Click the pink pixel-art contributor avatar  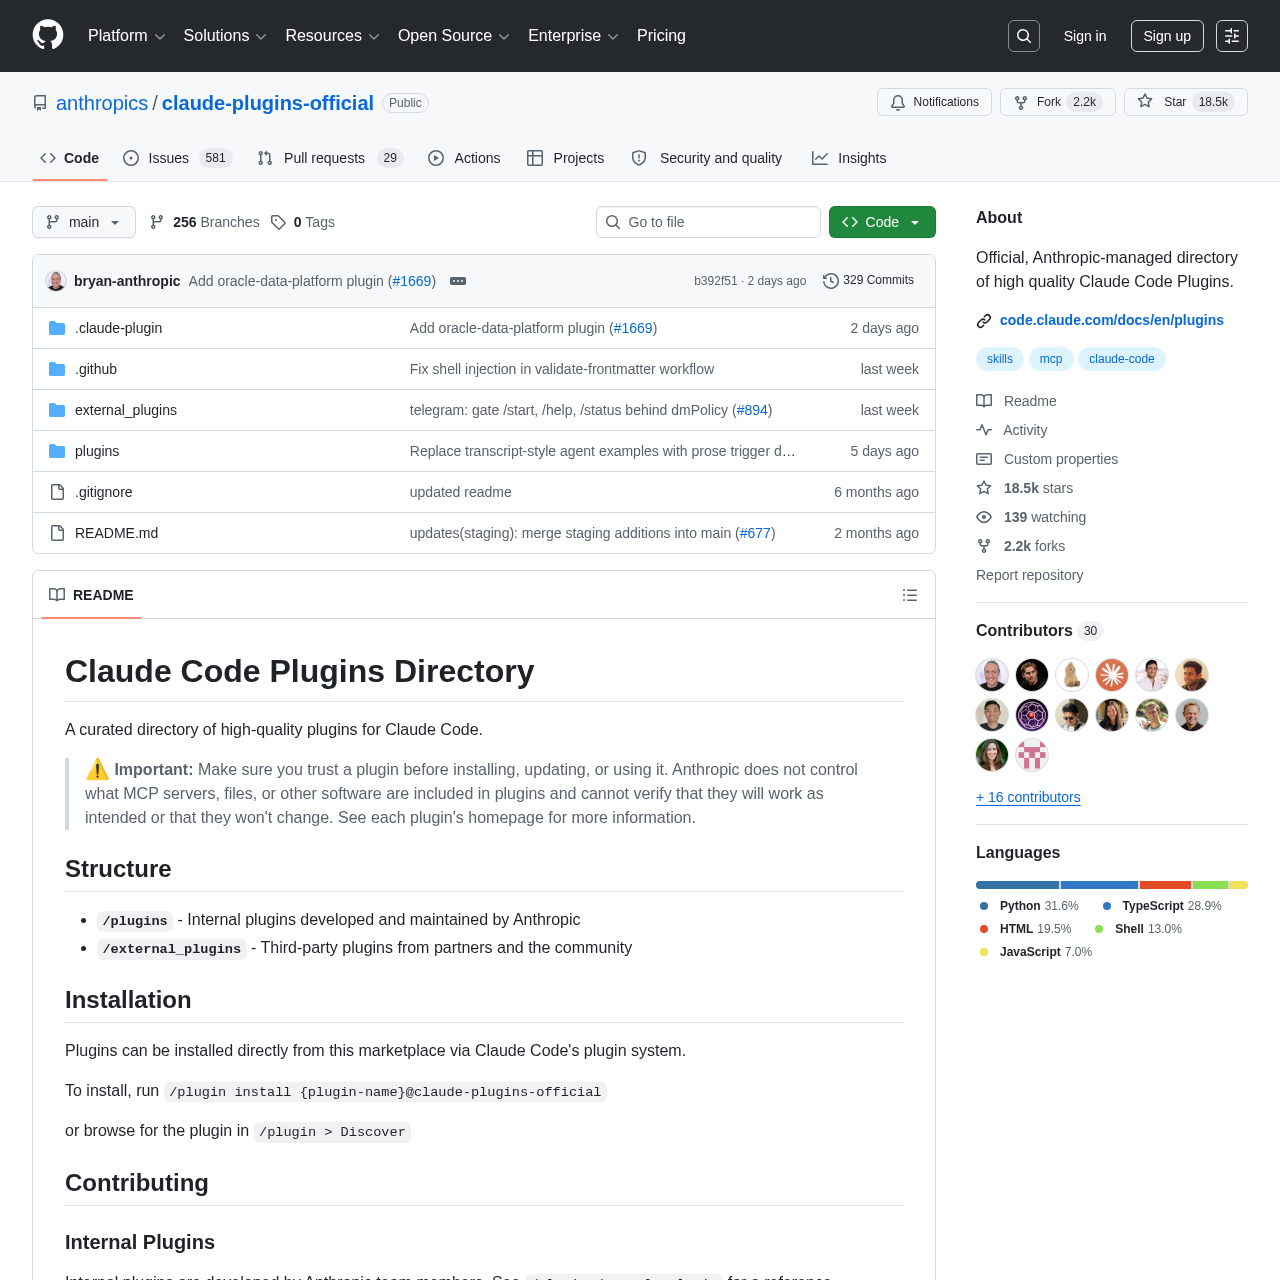pos(1032,755)
